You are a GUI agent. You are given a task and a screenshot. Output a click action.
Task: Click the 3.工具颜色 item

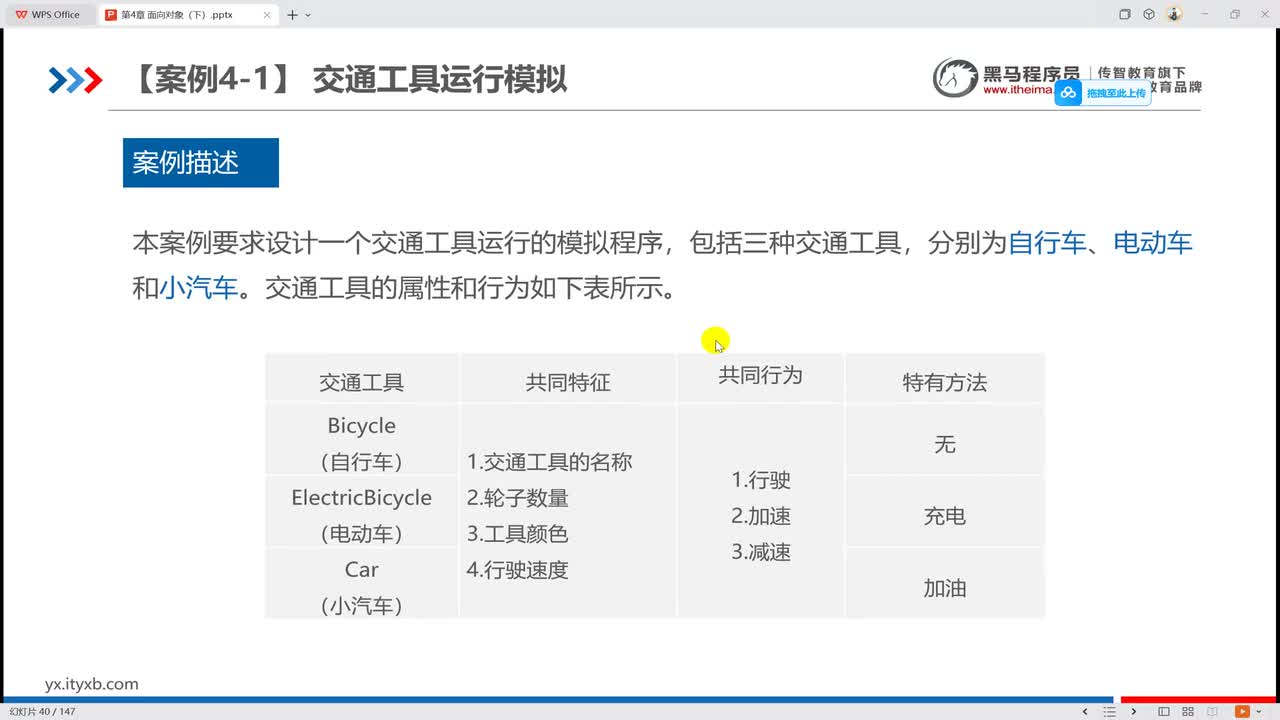[x=517, y=534]
